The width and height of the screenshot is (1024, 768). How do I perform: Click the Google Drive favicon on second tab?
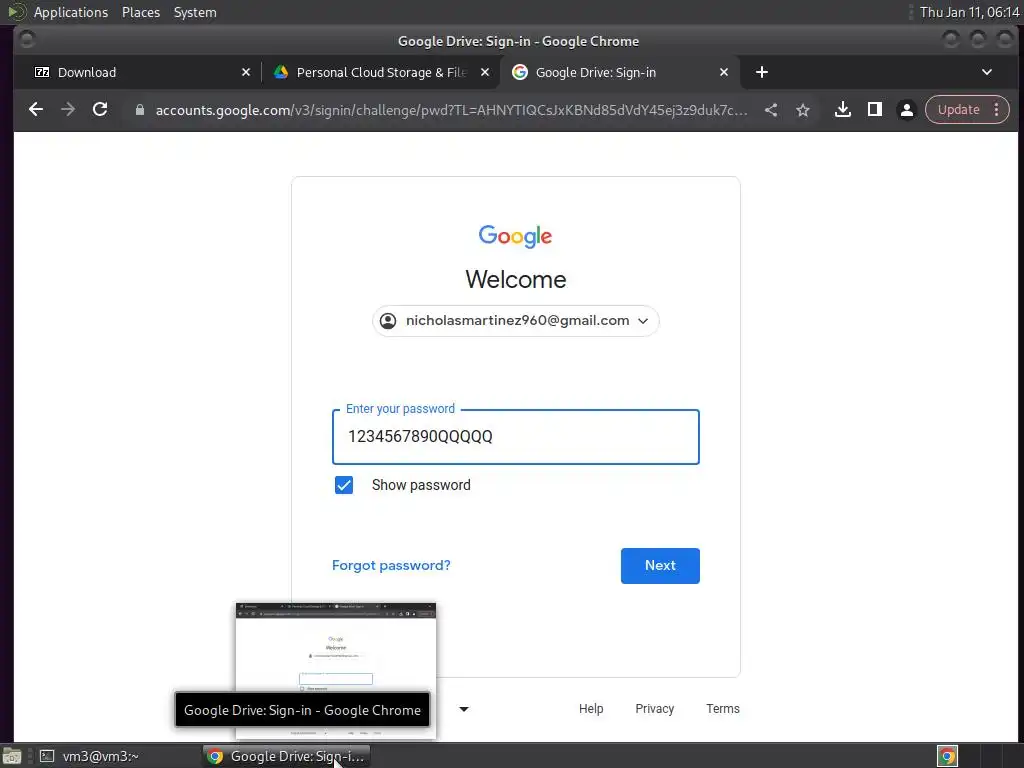(x=281, y=72)
